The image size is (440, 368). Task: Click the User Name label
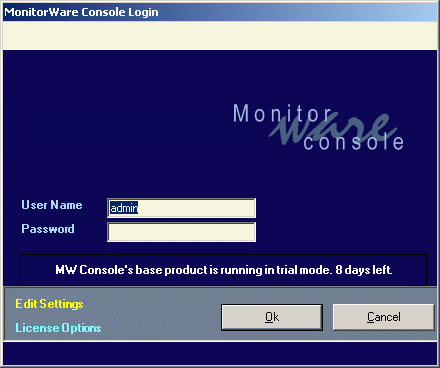point(52,205)
